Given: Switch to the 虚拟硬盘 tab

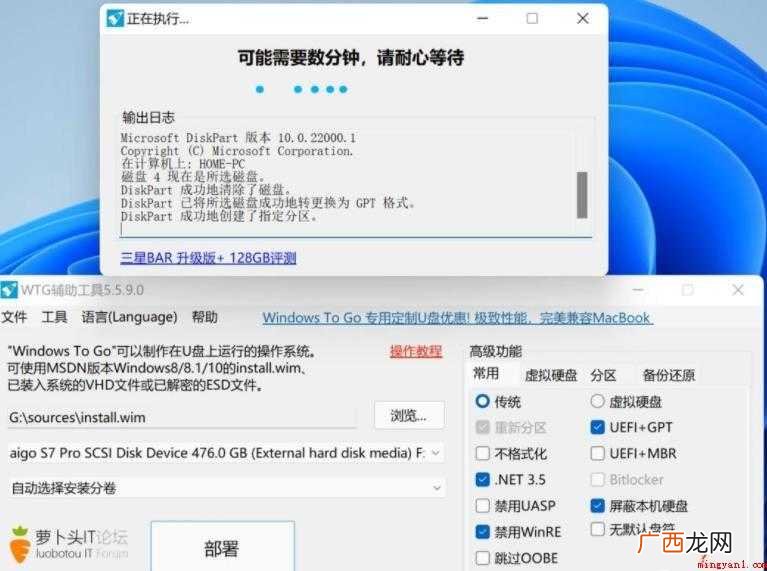Looking at the screenshot, I should click(x=551, y=375).
